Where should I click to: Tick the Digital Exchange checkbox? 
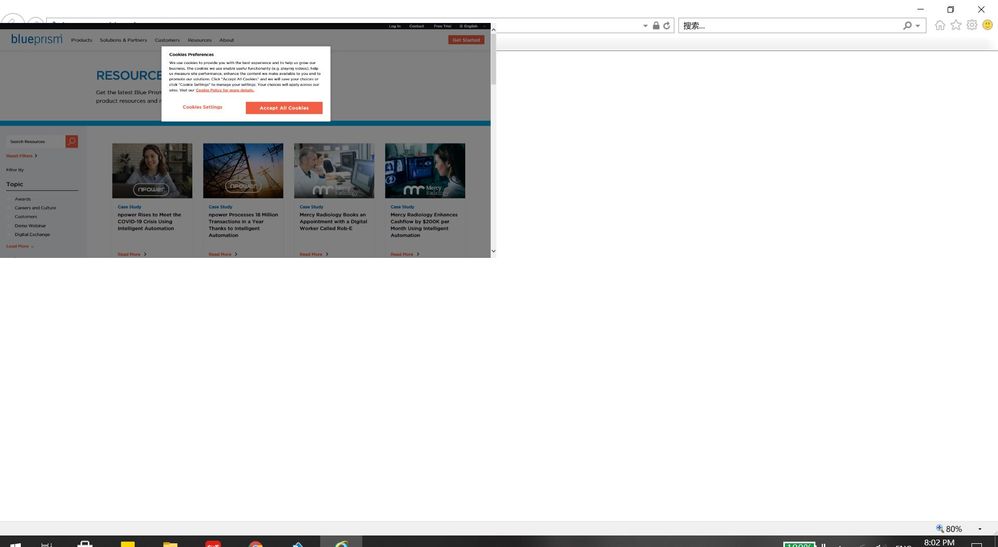pos(10,234)
